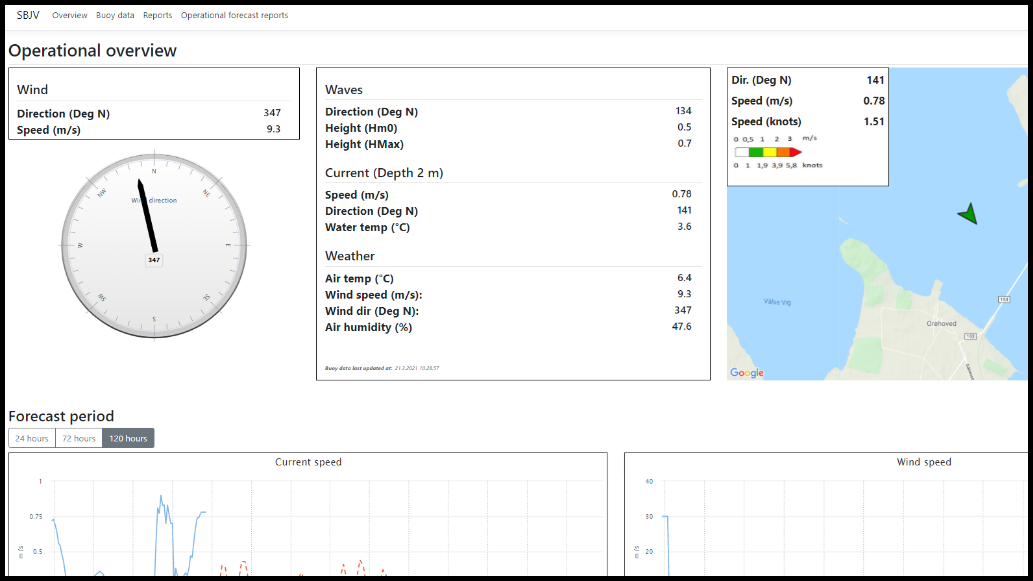
Task: Click the Google logo on the map
Action: click(747, 373)
